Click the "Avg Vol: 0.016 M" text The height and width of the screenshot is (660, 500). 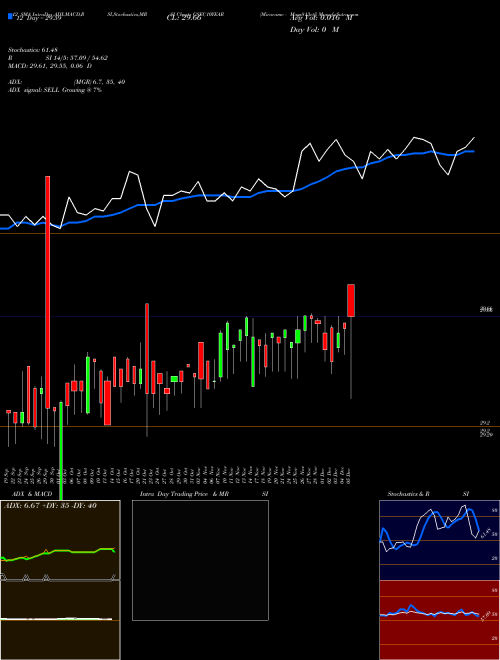[x=321, y=19]
